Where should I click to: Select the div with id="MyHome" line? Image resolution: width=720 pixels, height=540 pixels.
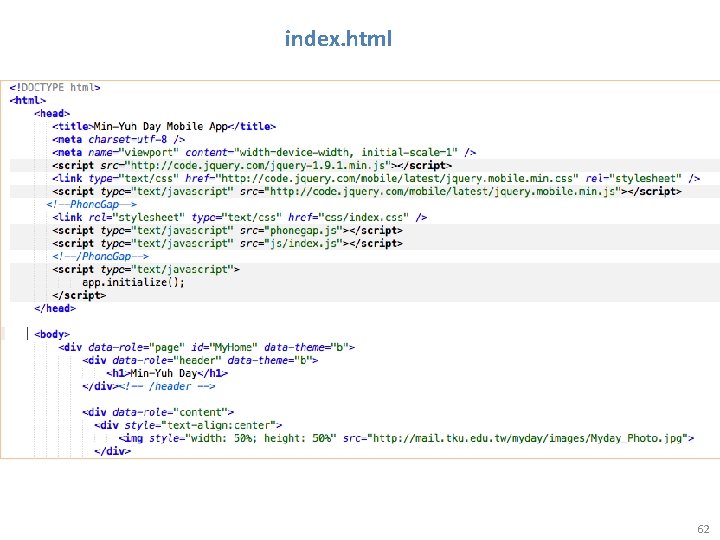pos(207,347)
